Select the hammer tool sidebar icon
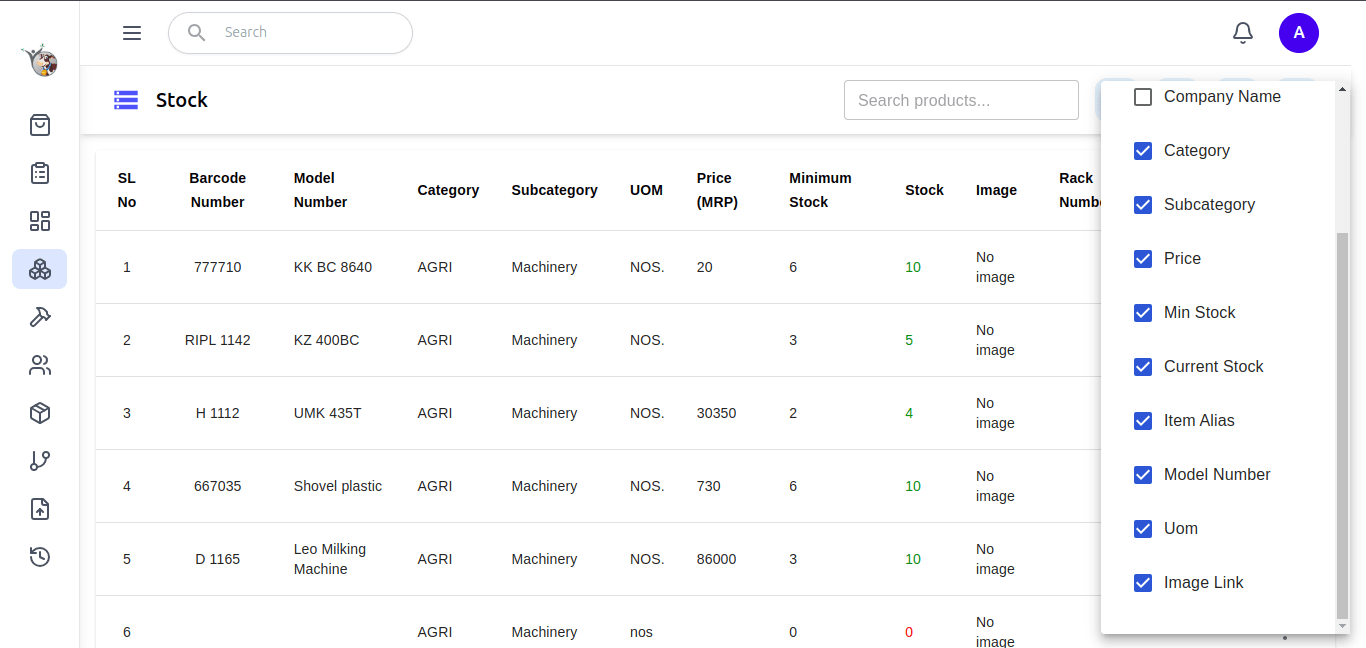Image resolution: width=1366 pixels, height=648 pixels. (x=40, y=317)
